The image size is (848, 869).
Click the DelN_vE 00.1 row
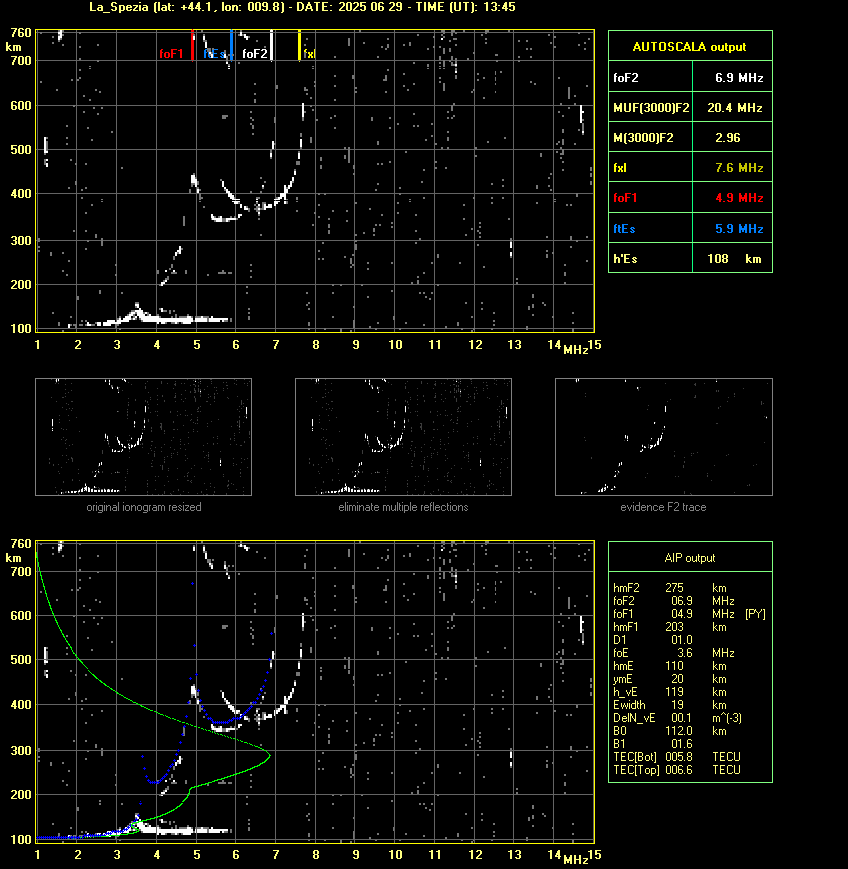click(677, 718)
